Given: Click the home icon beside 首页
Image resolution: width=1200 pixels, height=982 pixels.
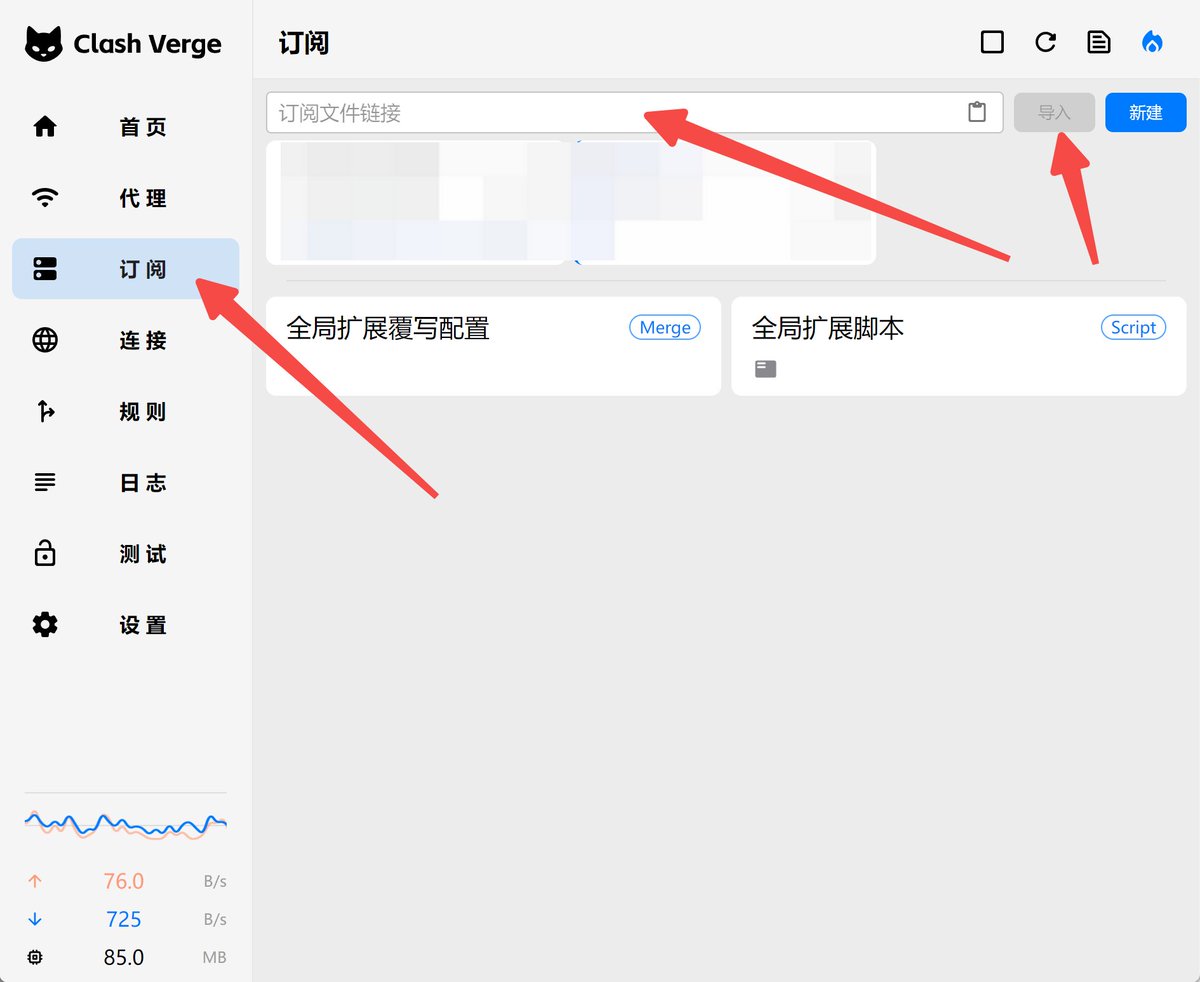Looking at the screenshot, I should [x=45, y=127].
